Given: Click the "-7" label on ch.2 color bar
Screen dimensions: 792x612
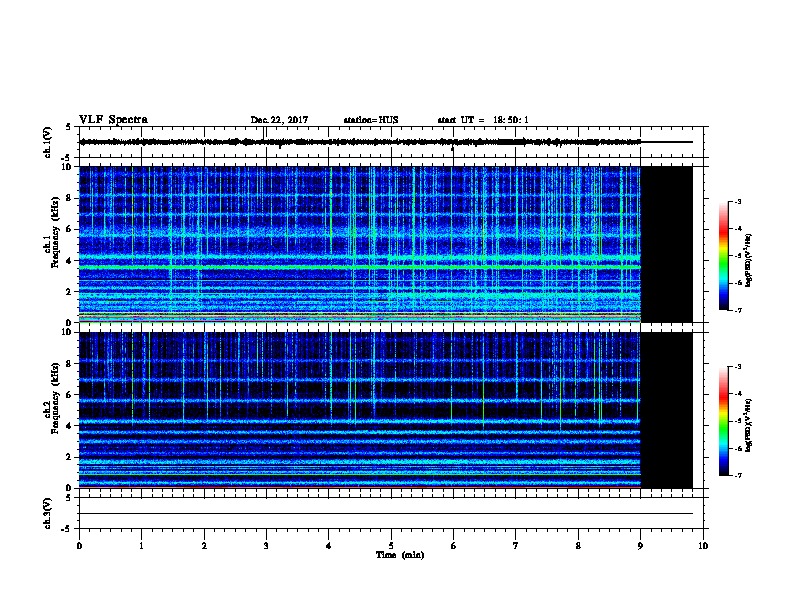Looking at the screenshot, I should coord(737,475).
